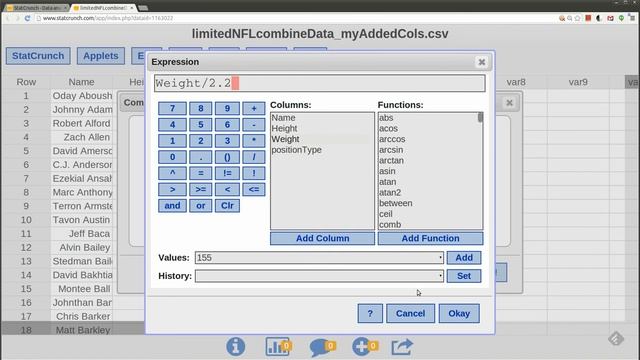Screen dimensions: 640x360
Task: Click the info icon in the bottom bar
Action: tap(236, 347)
